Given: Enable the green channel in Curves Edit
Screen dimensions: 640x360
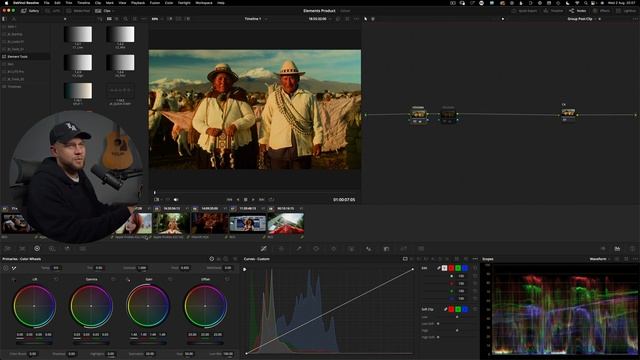Looking at the screenshot, I should pyautogui.click(x=458, y=268).
